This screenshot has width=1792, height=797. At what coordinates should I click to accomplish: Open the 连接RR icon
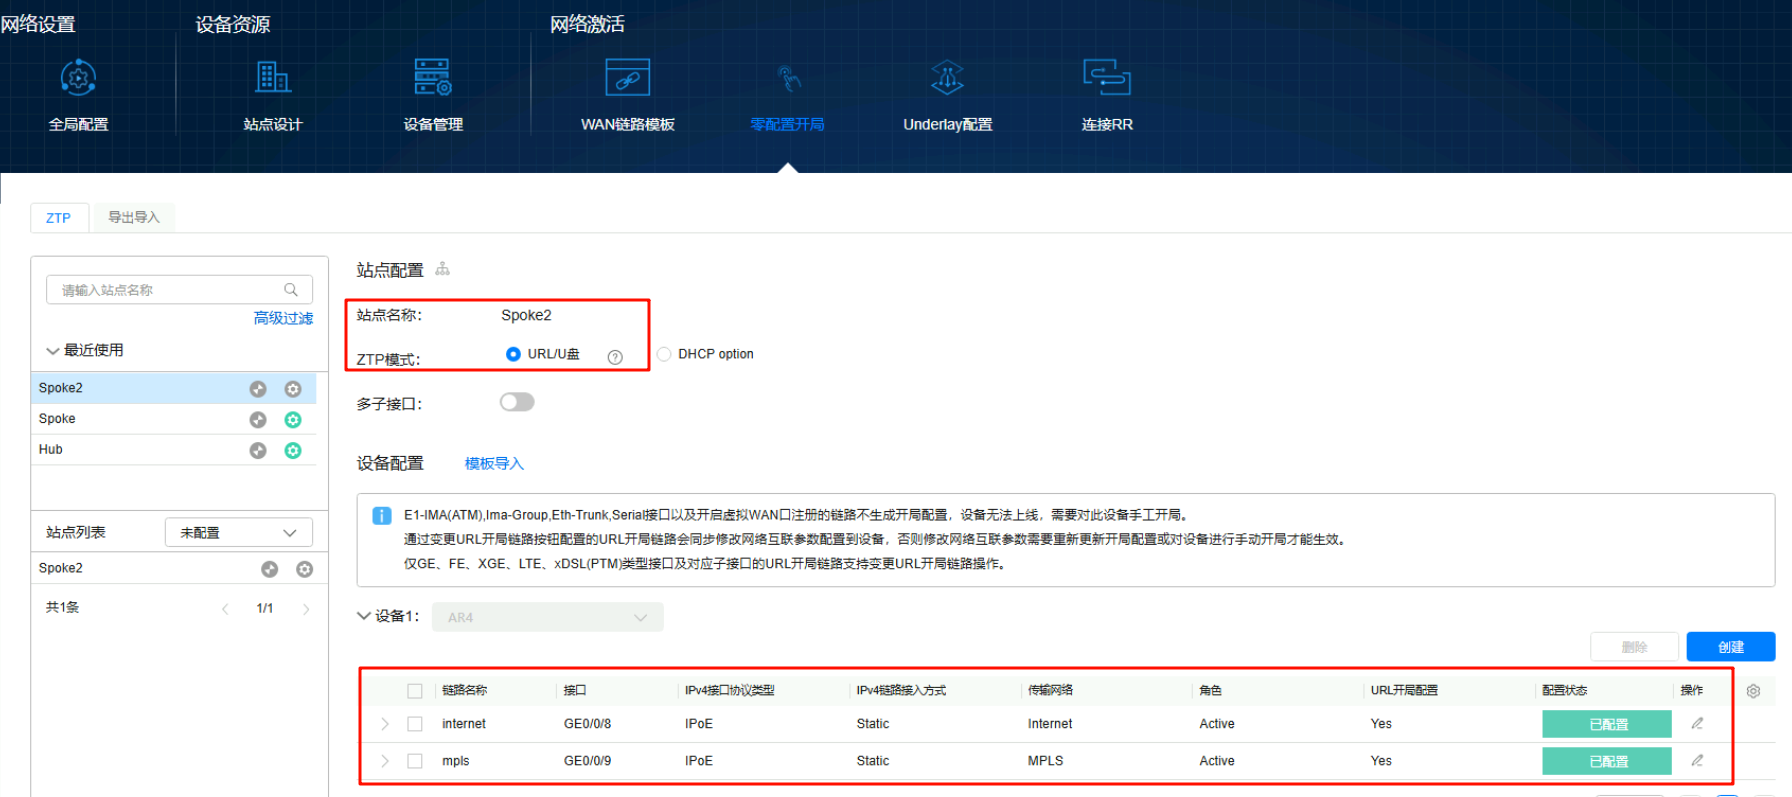[x=1106, y=78]
